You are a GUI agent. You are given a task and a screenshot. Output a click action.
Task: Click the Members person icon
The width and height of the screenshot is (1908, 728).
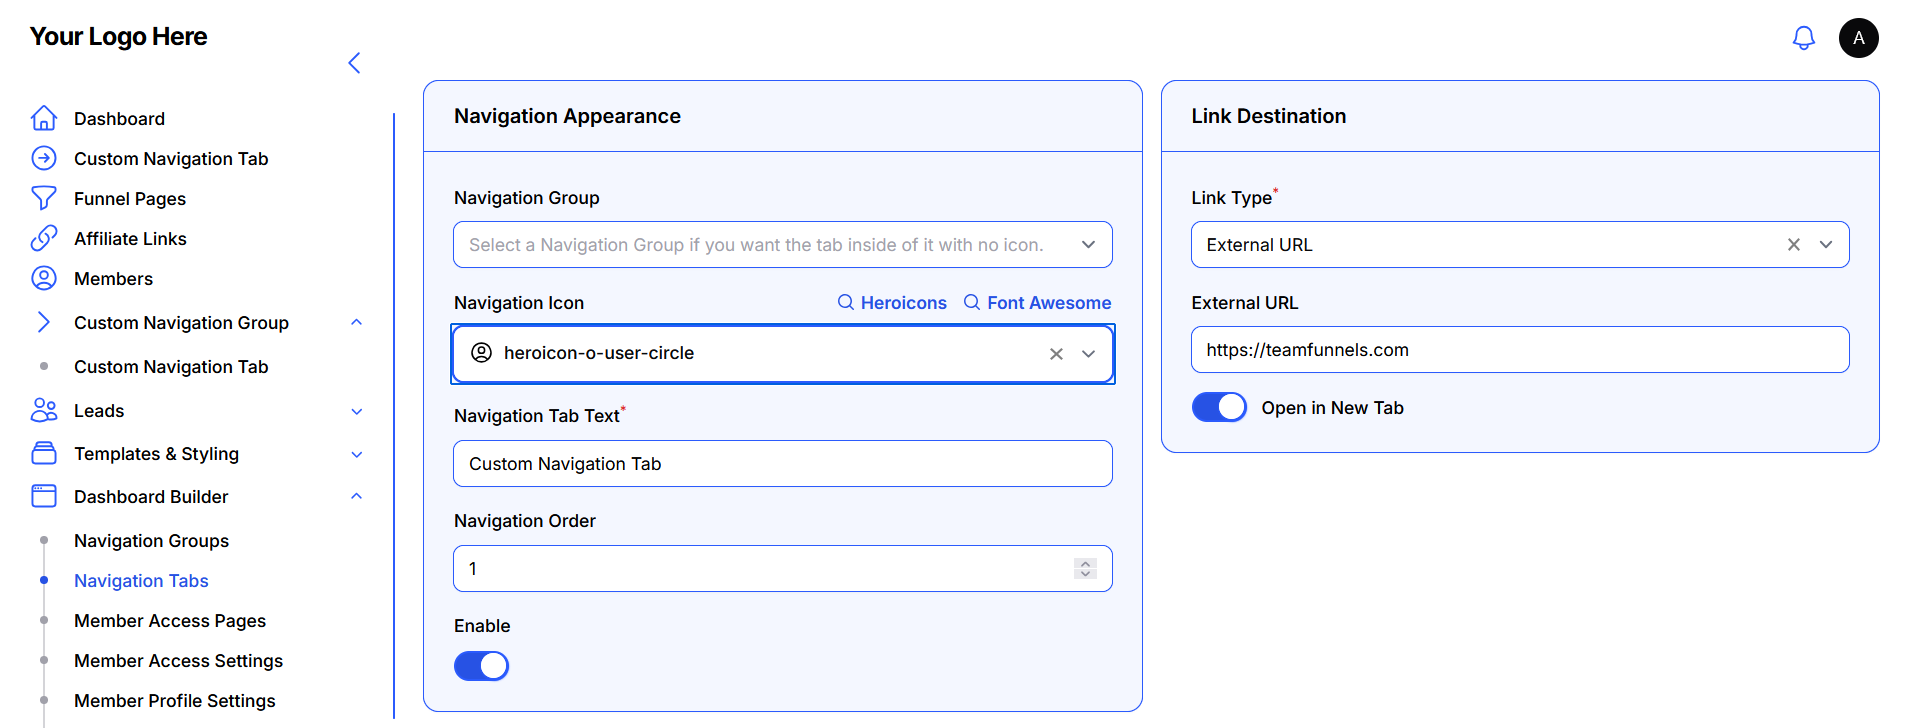click(44, 278)
